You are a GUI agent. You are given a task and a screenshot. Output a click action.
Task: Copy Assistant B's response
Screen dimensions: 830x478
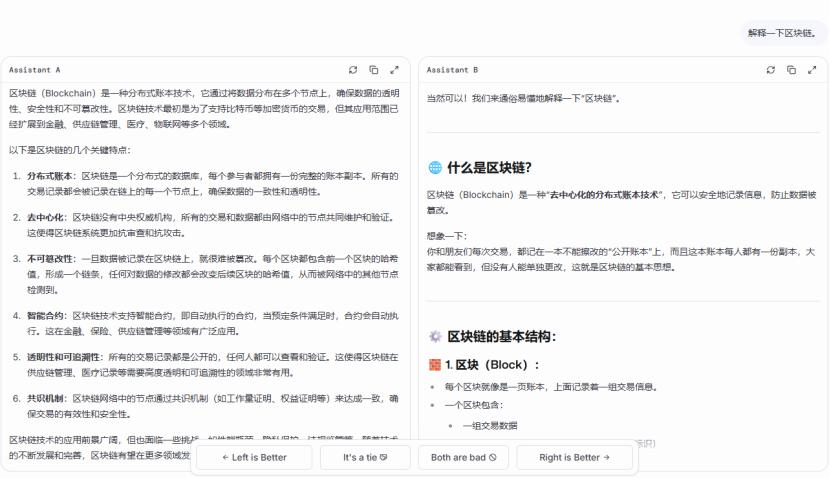click(791, 70)
